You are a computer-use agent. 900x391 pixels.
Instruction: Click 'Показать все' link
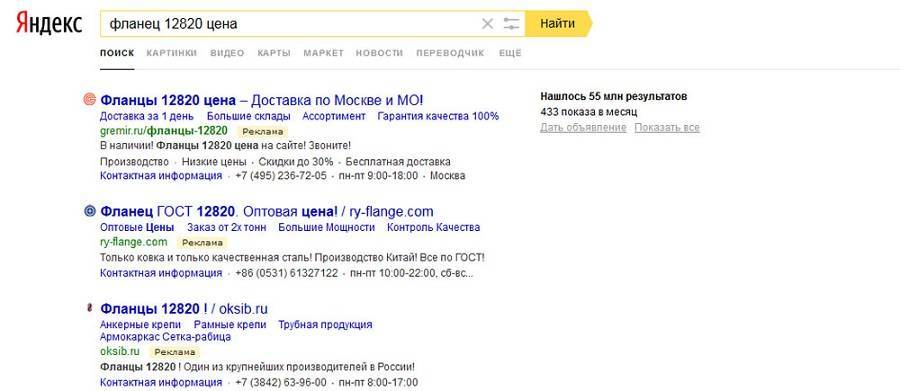click(x=667, y=127)
